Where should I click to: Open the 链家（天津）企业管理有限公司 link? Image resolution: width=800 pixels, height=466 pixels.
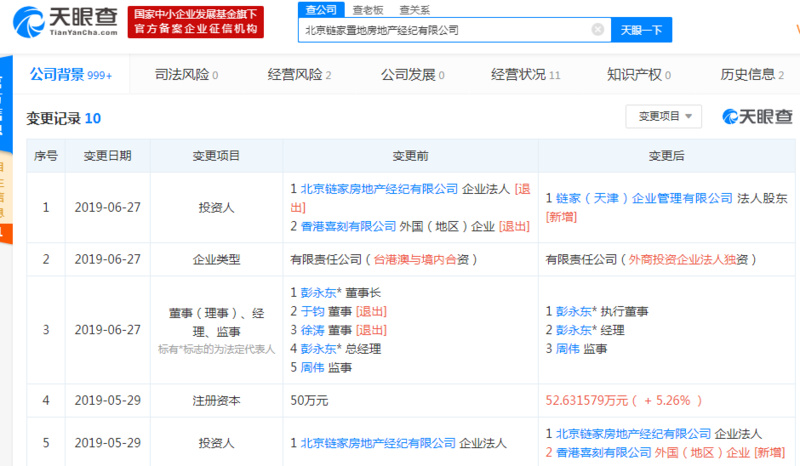(644, 198)
